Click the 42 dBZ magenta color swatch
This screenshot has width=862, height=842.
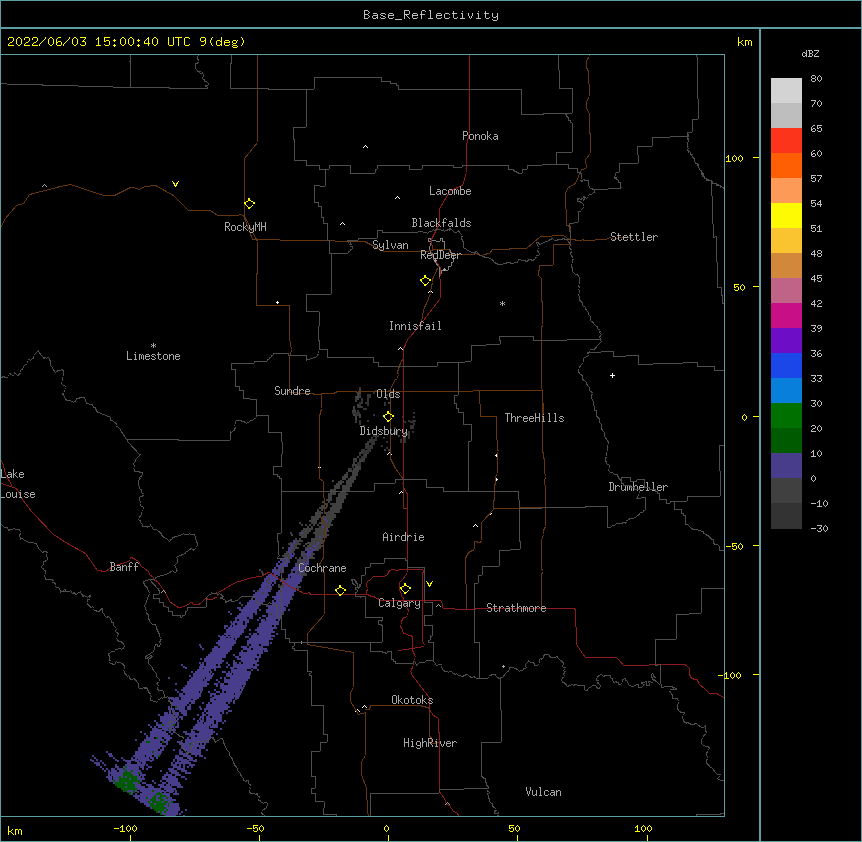[x=786, y=315]
